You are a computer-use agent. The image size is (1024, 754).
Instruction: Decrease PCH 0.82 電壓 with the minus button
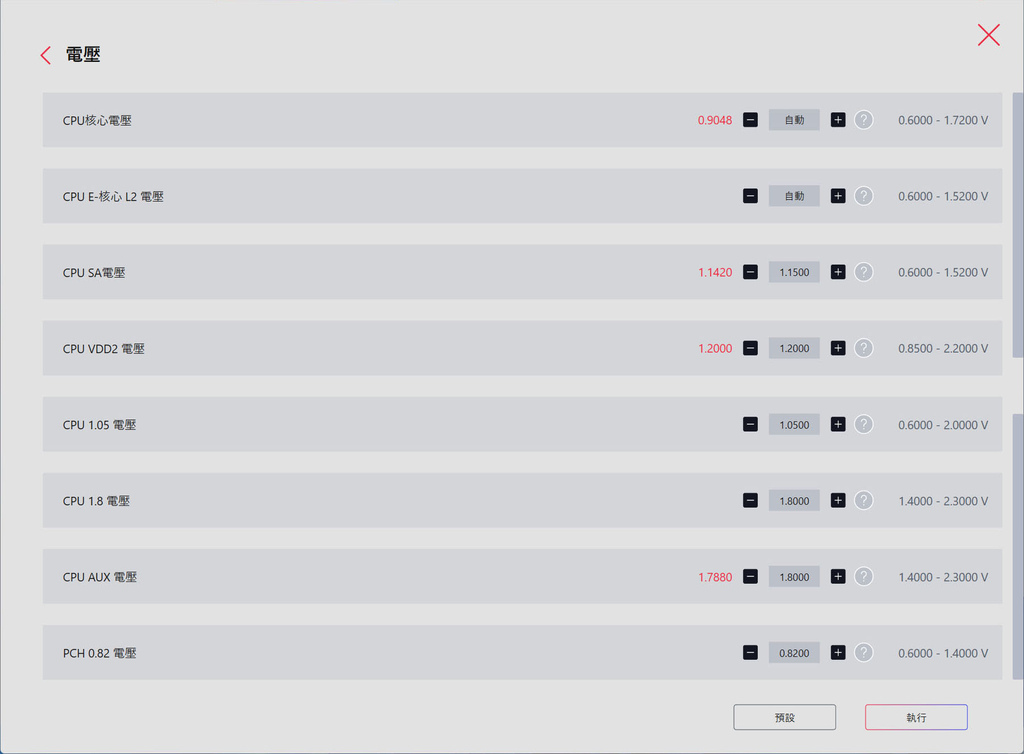click(x=750, y=653)
